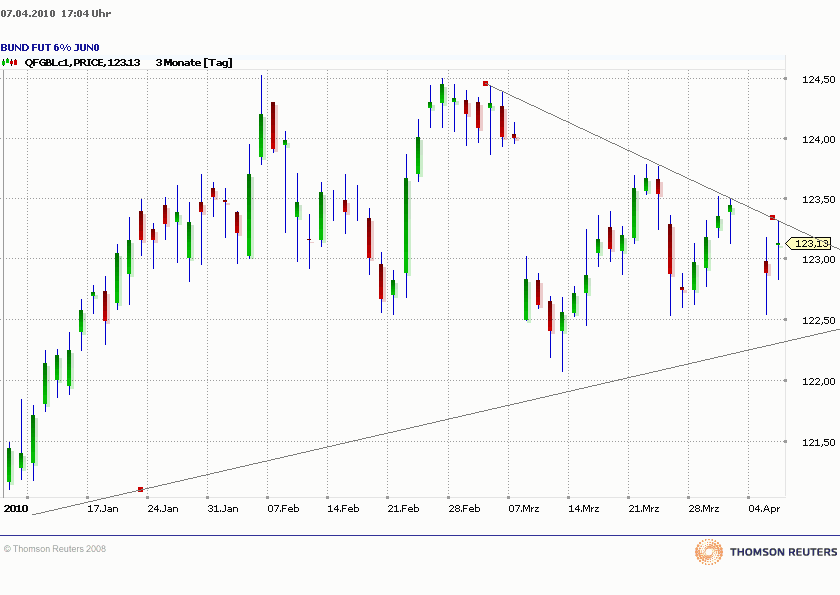This screenshot has height=595, width=840.
Task: Click the 14.Feb date axis label
Action: pyautogui.click(x=343, y=508)
